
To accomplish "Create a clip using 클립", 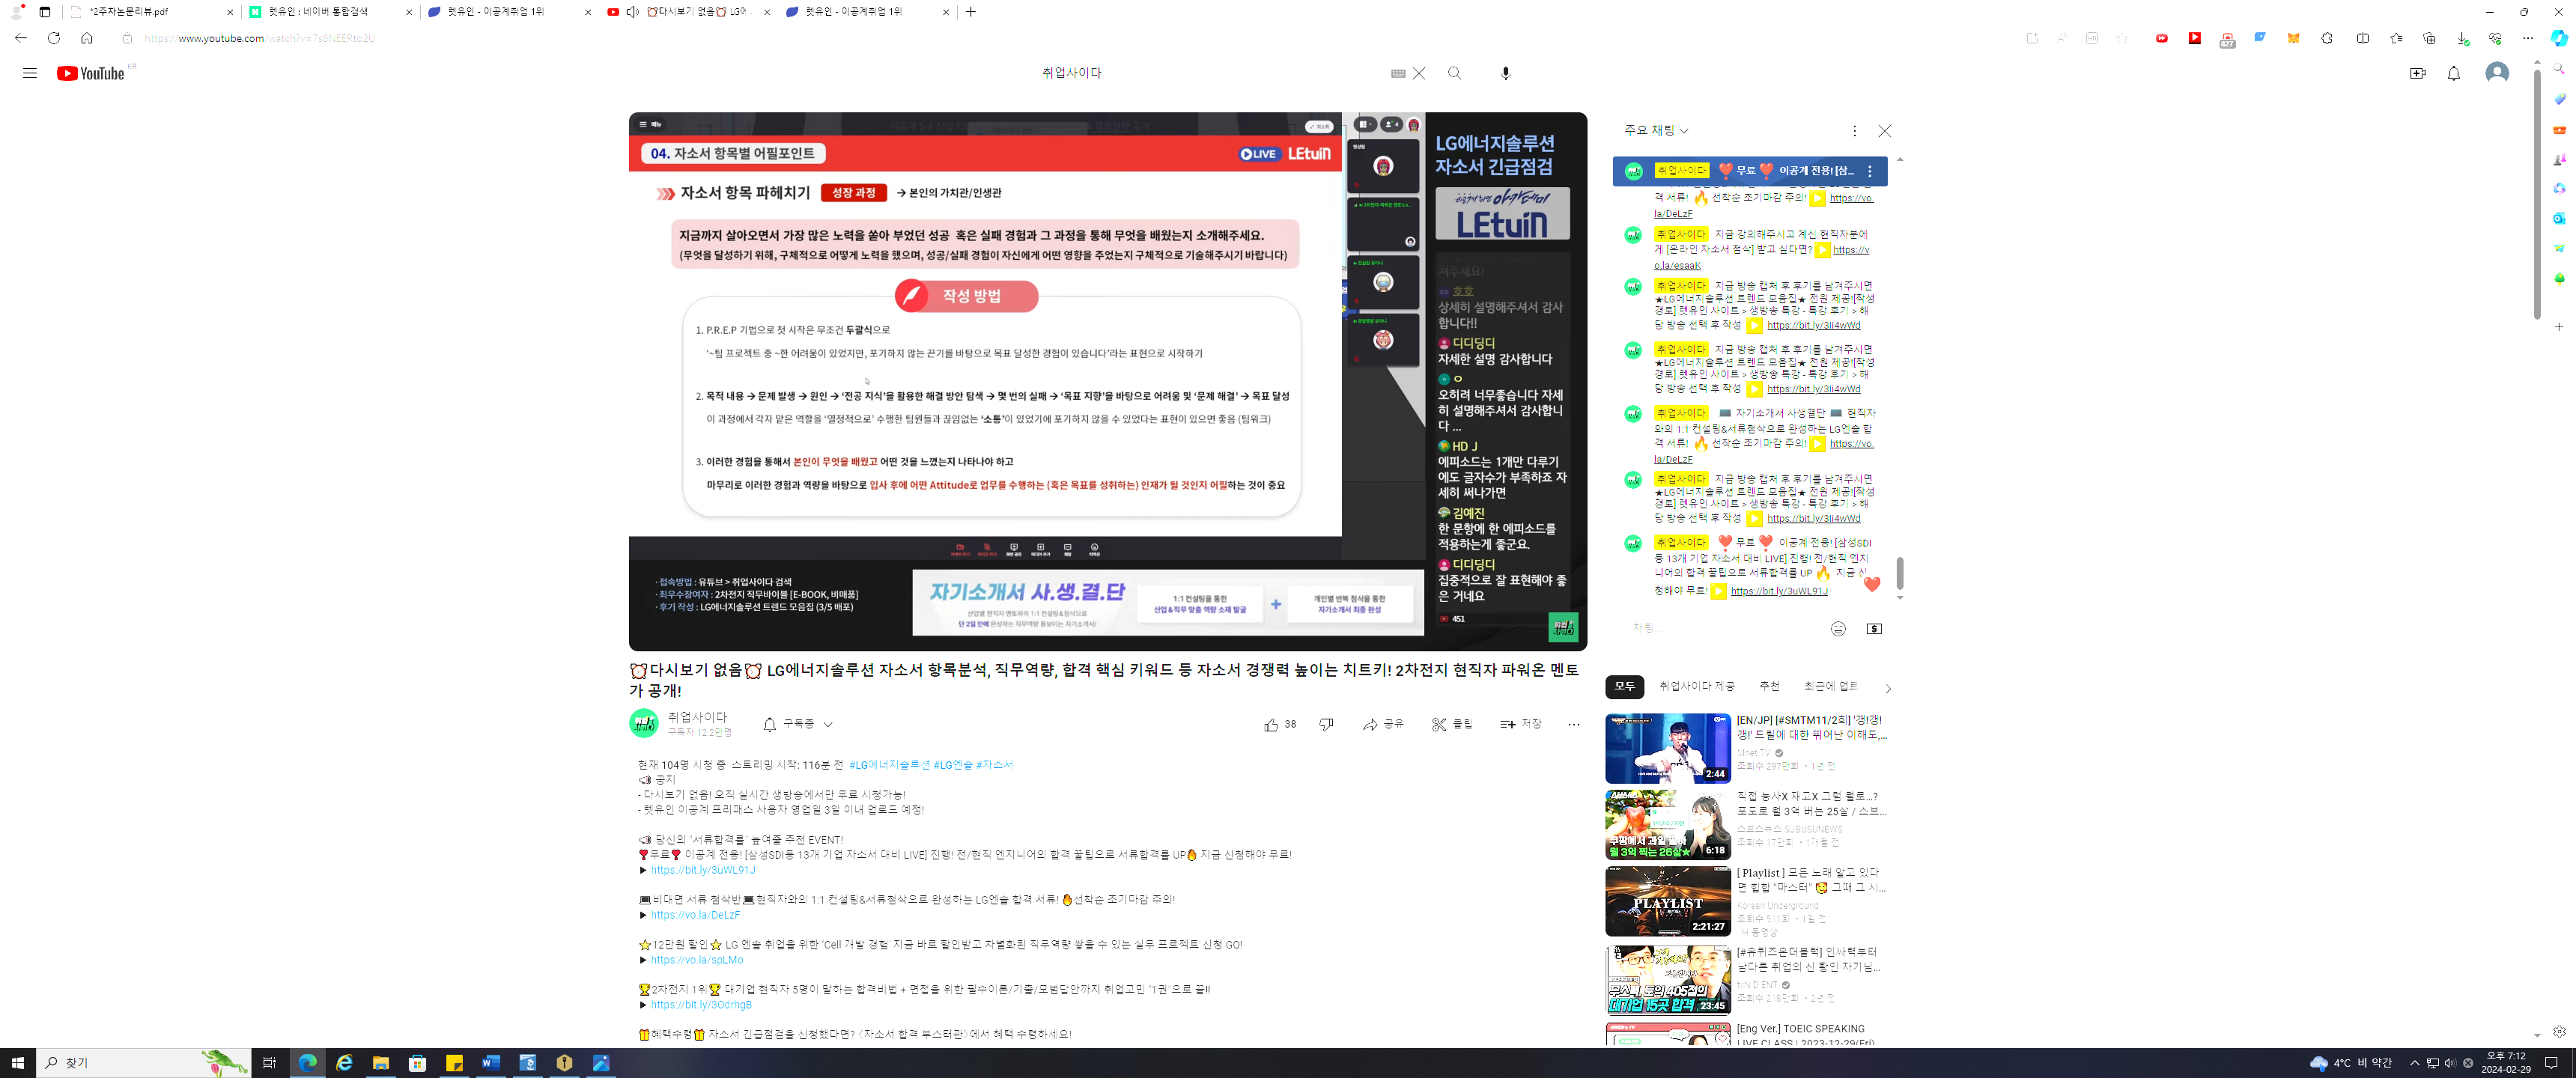I will (1452, 724).
